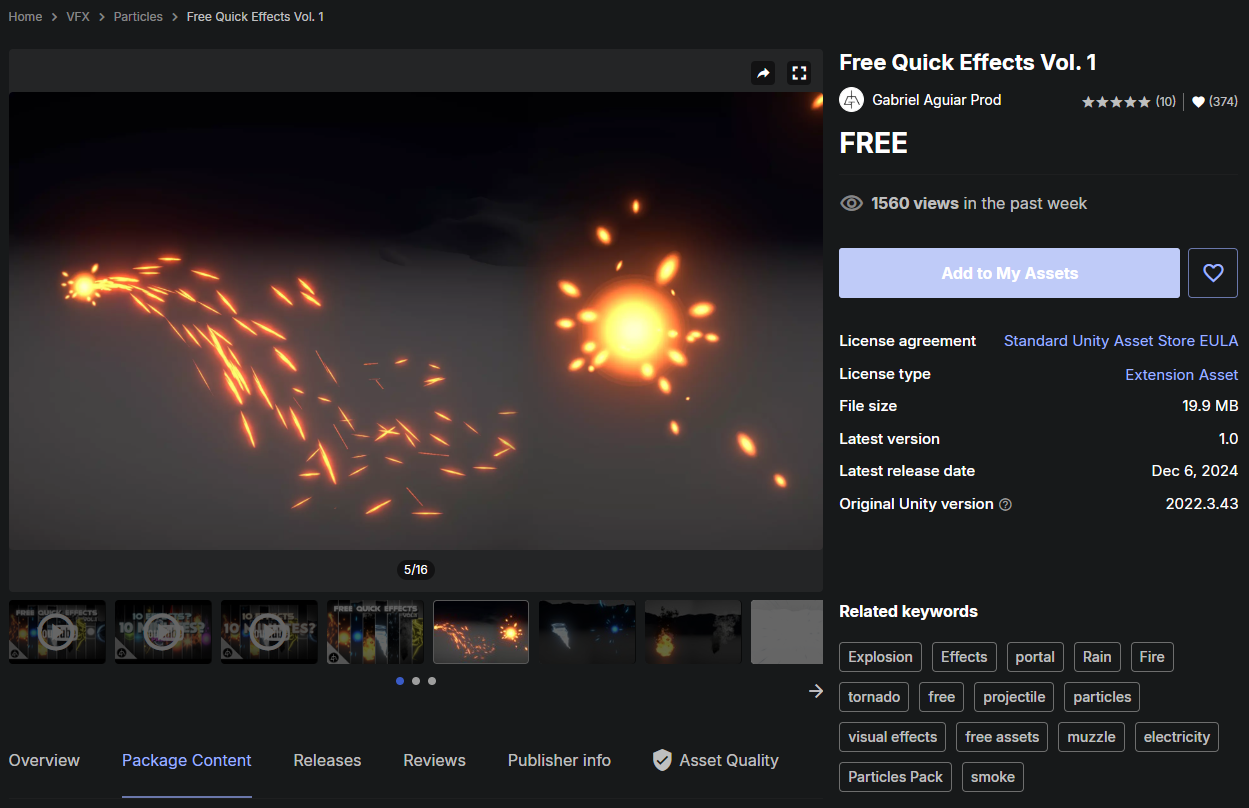Toggle the heart wishlist button beside Add to My Assets

[x=1213, y=273]
